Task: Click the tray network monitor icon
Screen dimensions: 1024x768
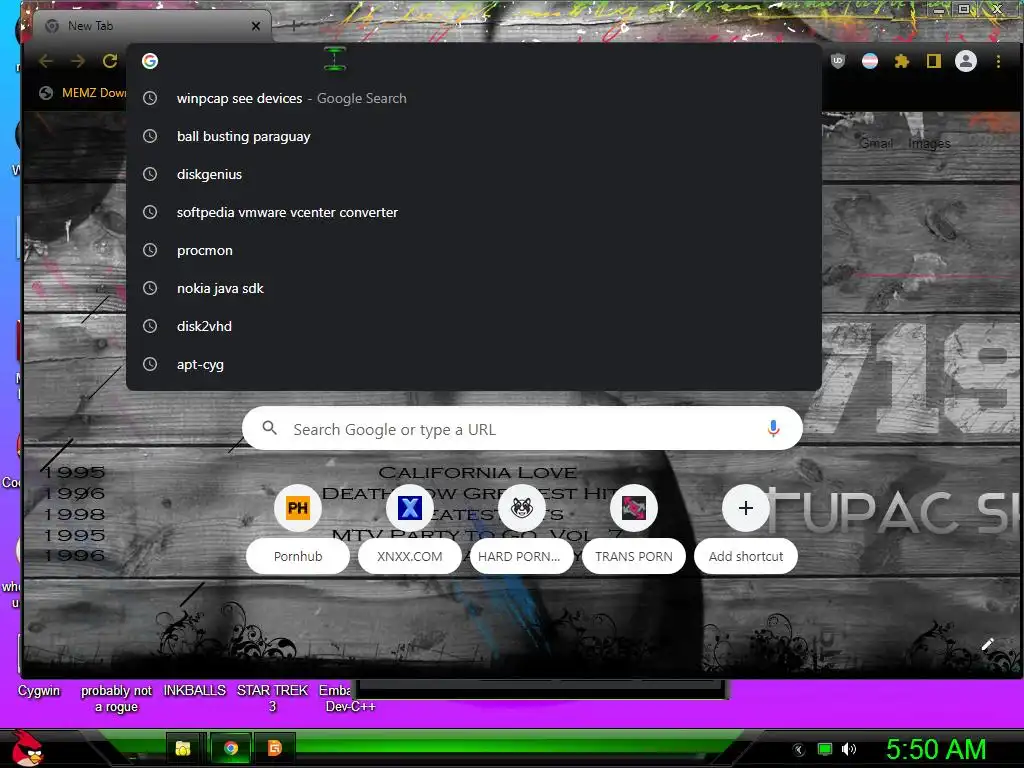Action: pos(825,749)
